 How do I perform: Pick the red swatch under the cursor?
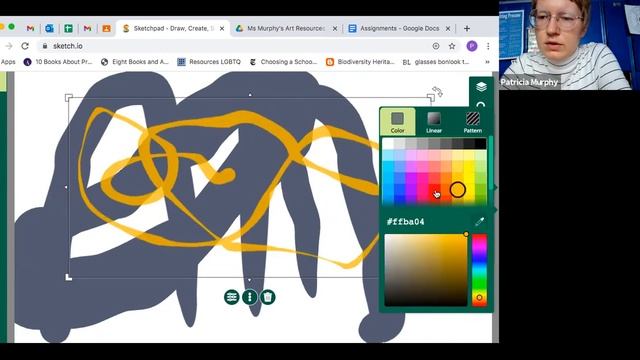tap(434, 189)
